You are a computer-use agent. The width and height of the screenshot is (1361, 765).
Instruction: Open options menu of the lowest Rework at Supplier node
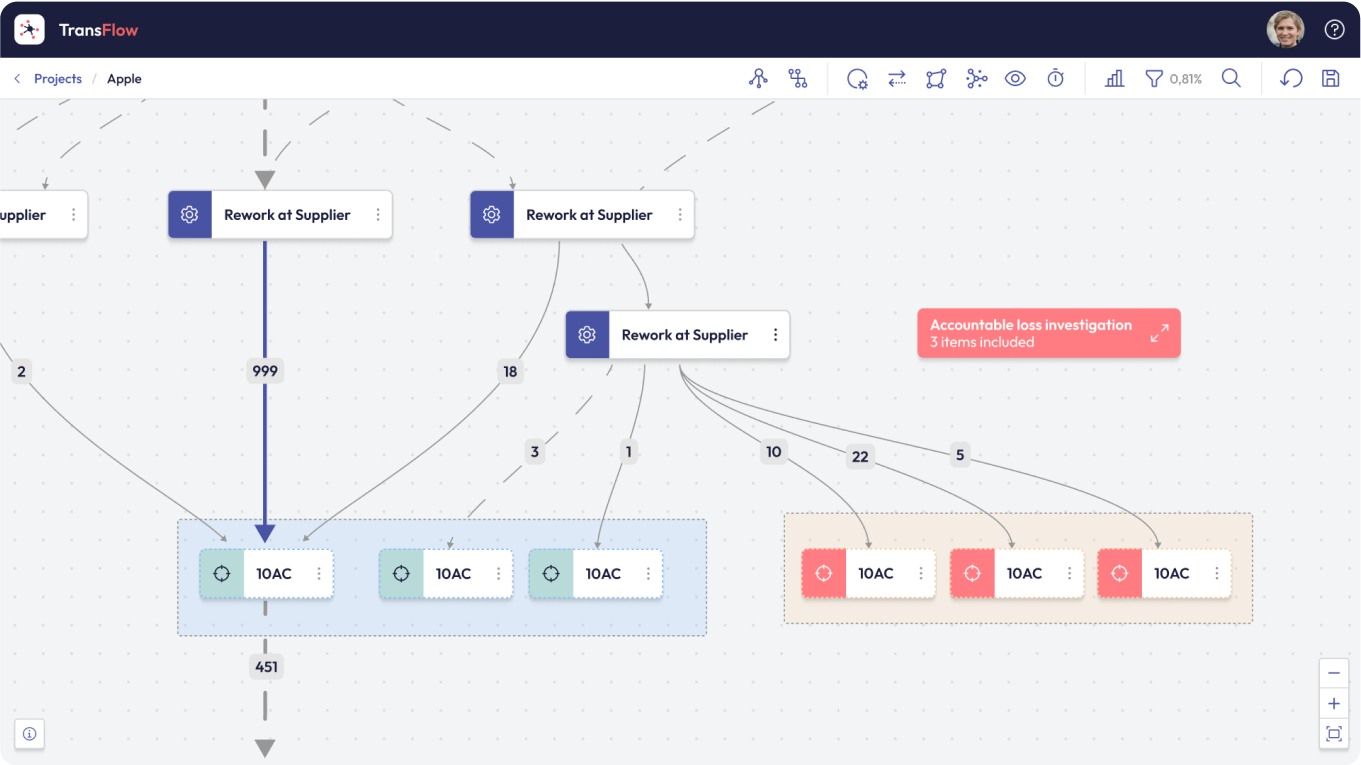[775, 335]
